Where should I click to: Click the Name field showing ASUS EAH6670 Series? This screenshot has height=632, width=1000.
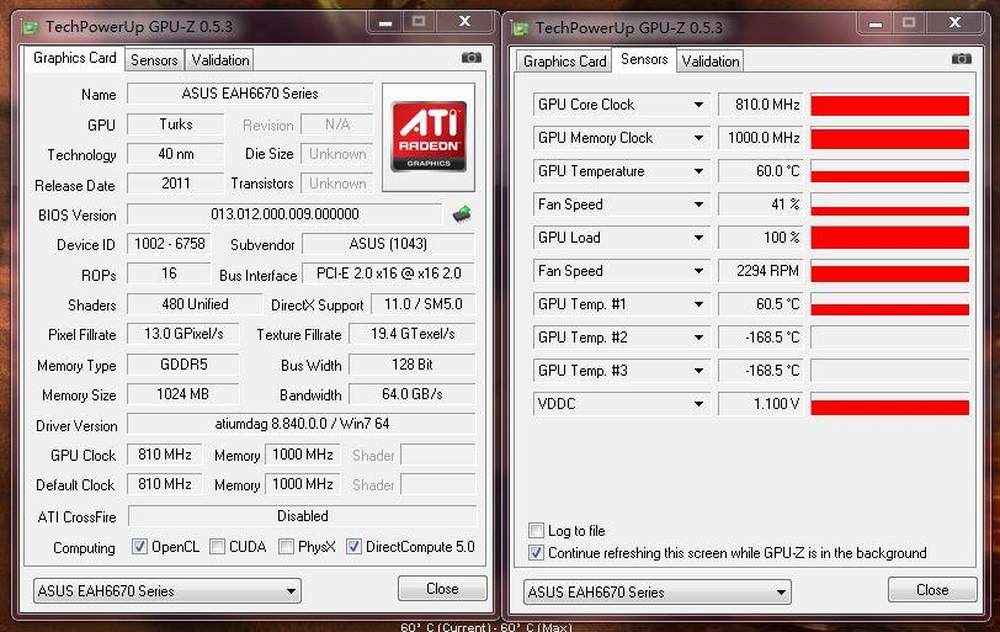250,94
